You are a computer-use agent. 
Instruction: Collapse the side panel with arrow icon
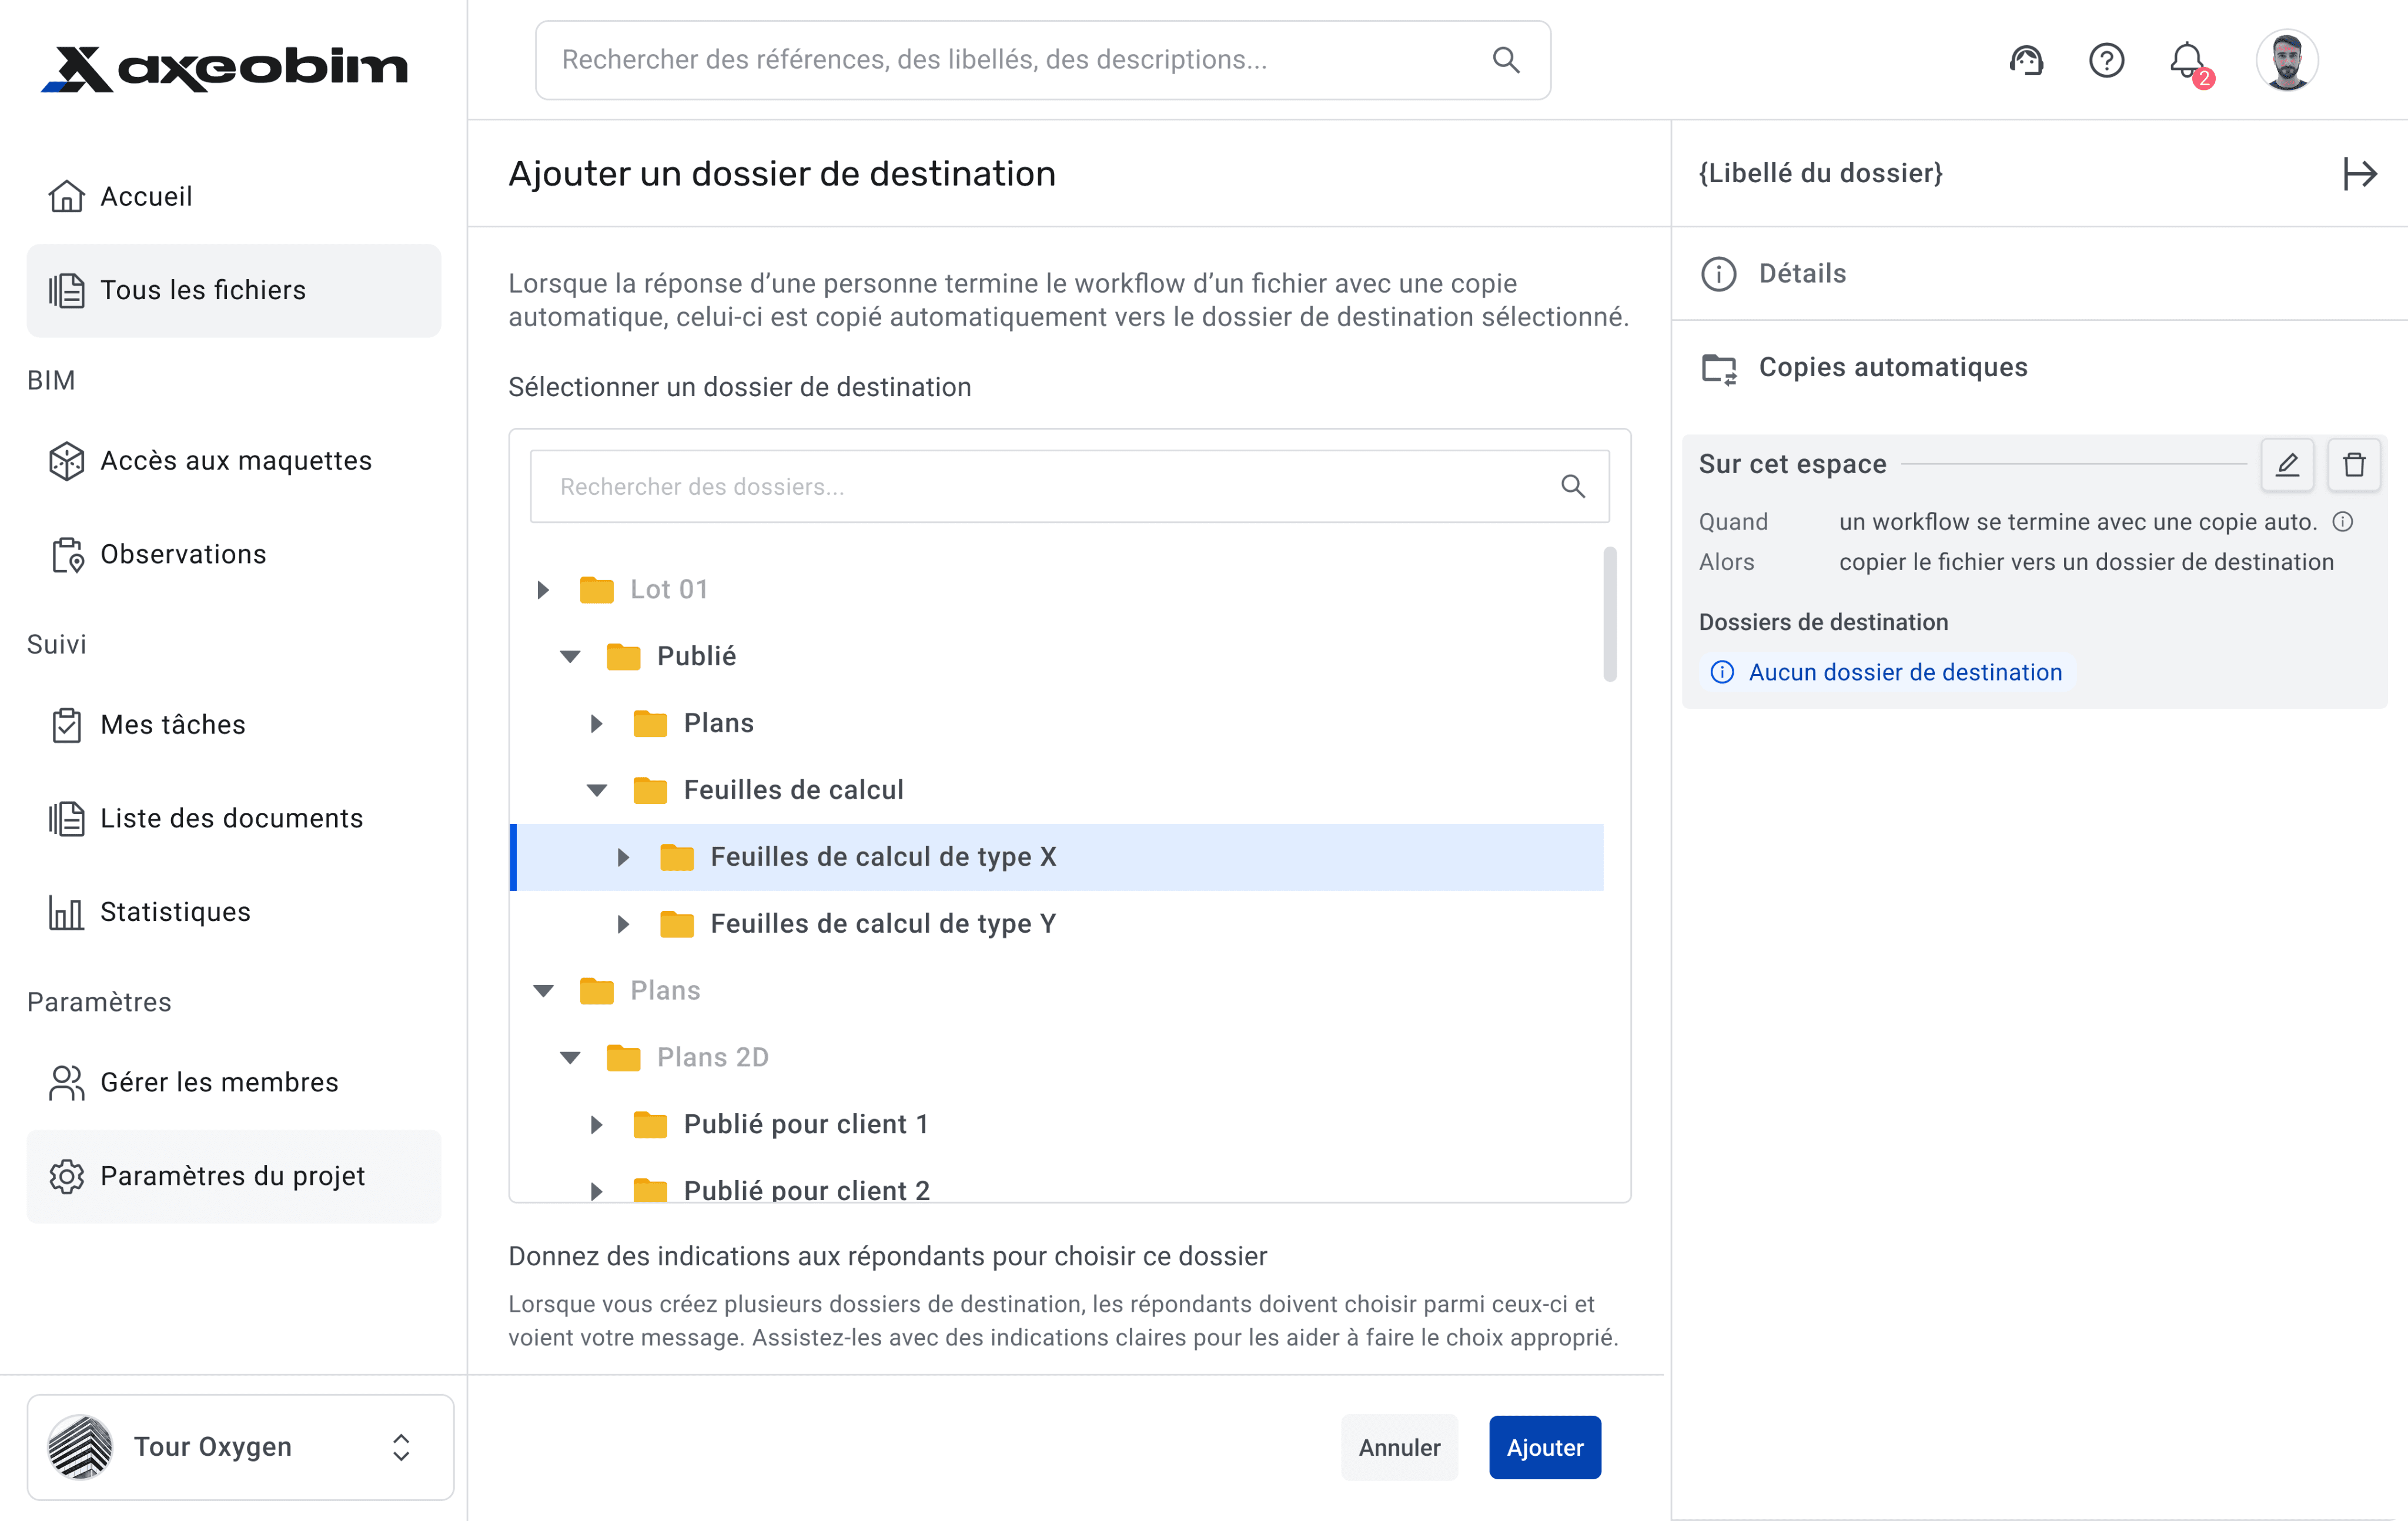tap(2359, 174)
